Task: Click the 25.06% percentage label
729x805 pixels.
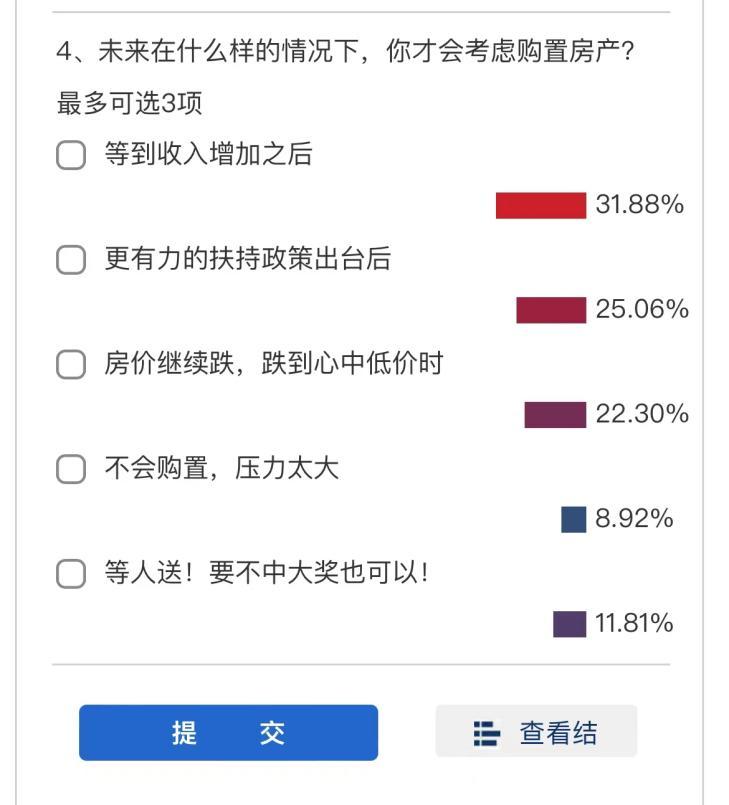Action: (x=642, y=309)
